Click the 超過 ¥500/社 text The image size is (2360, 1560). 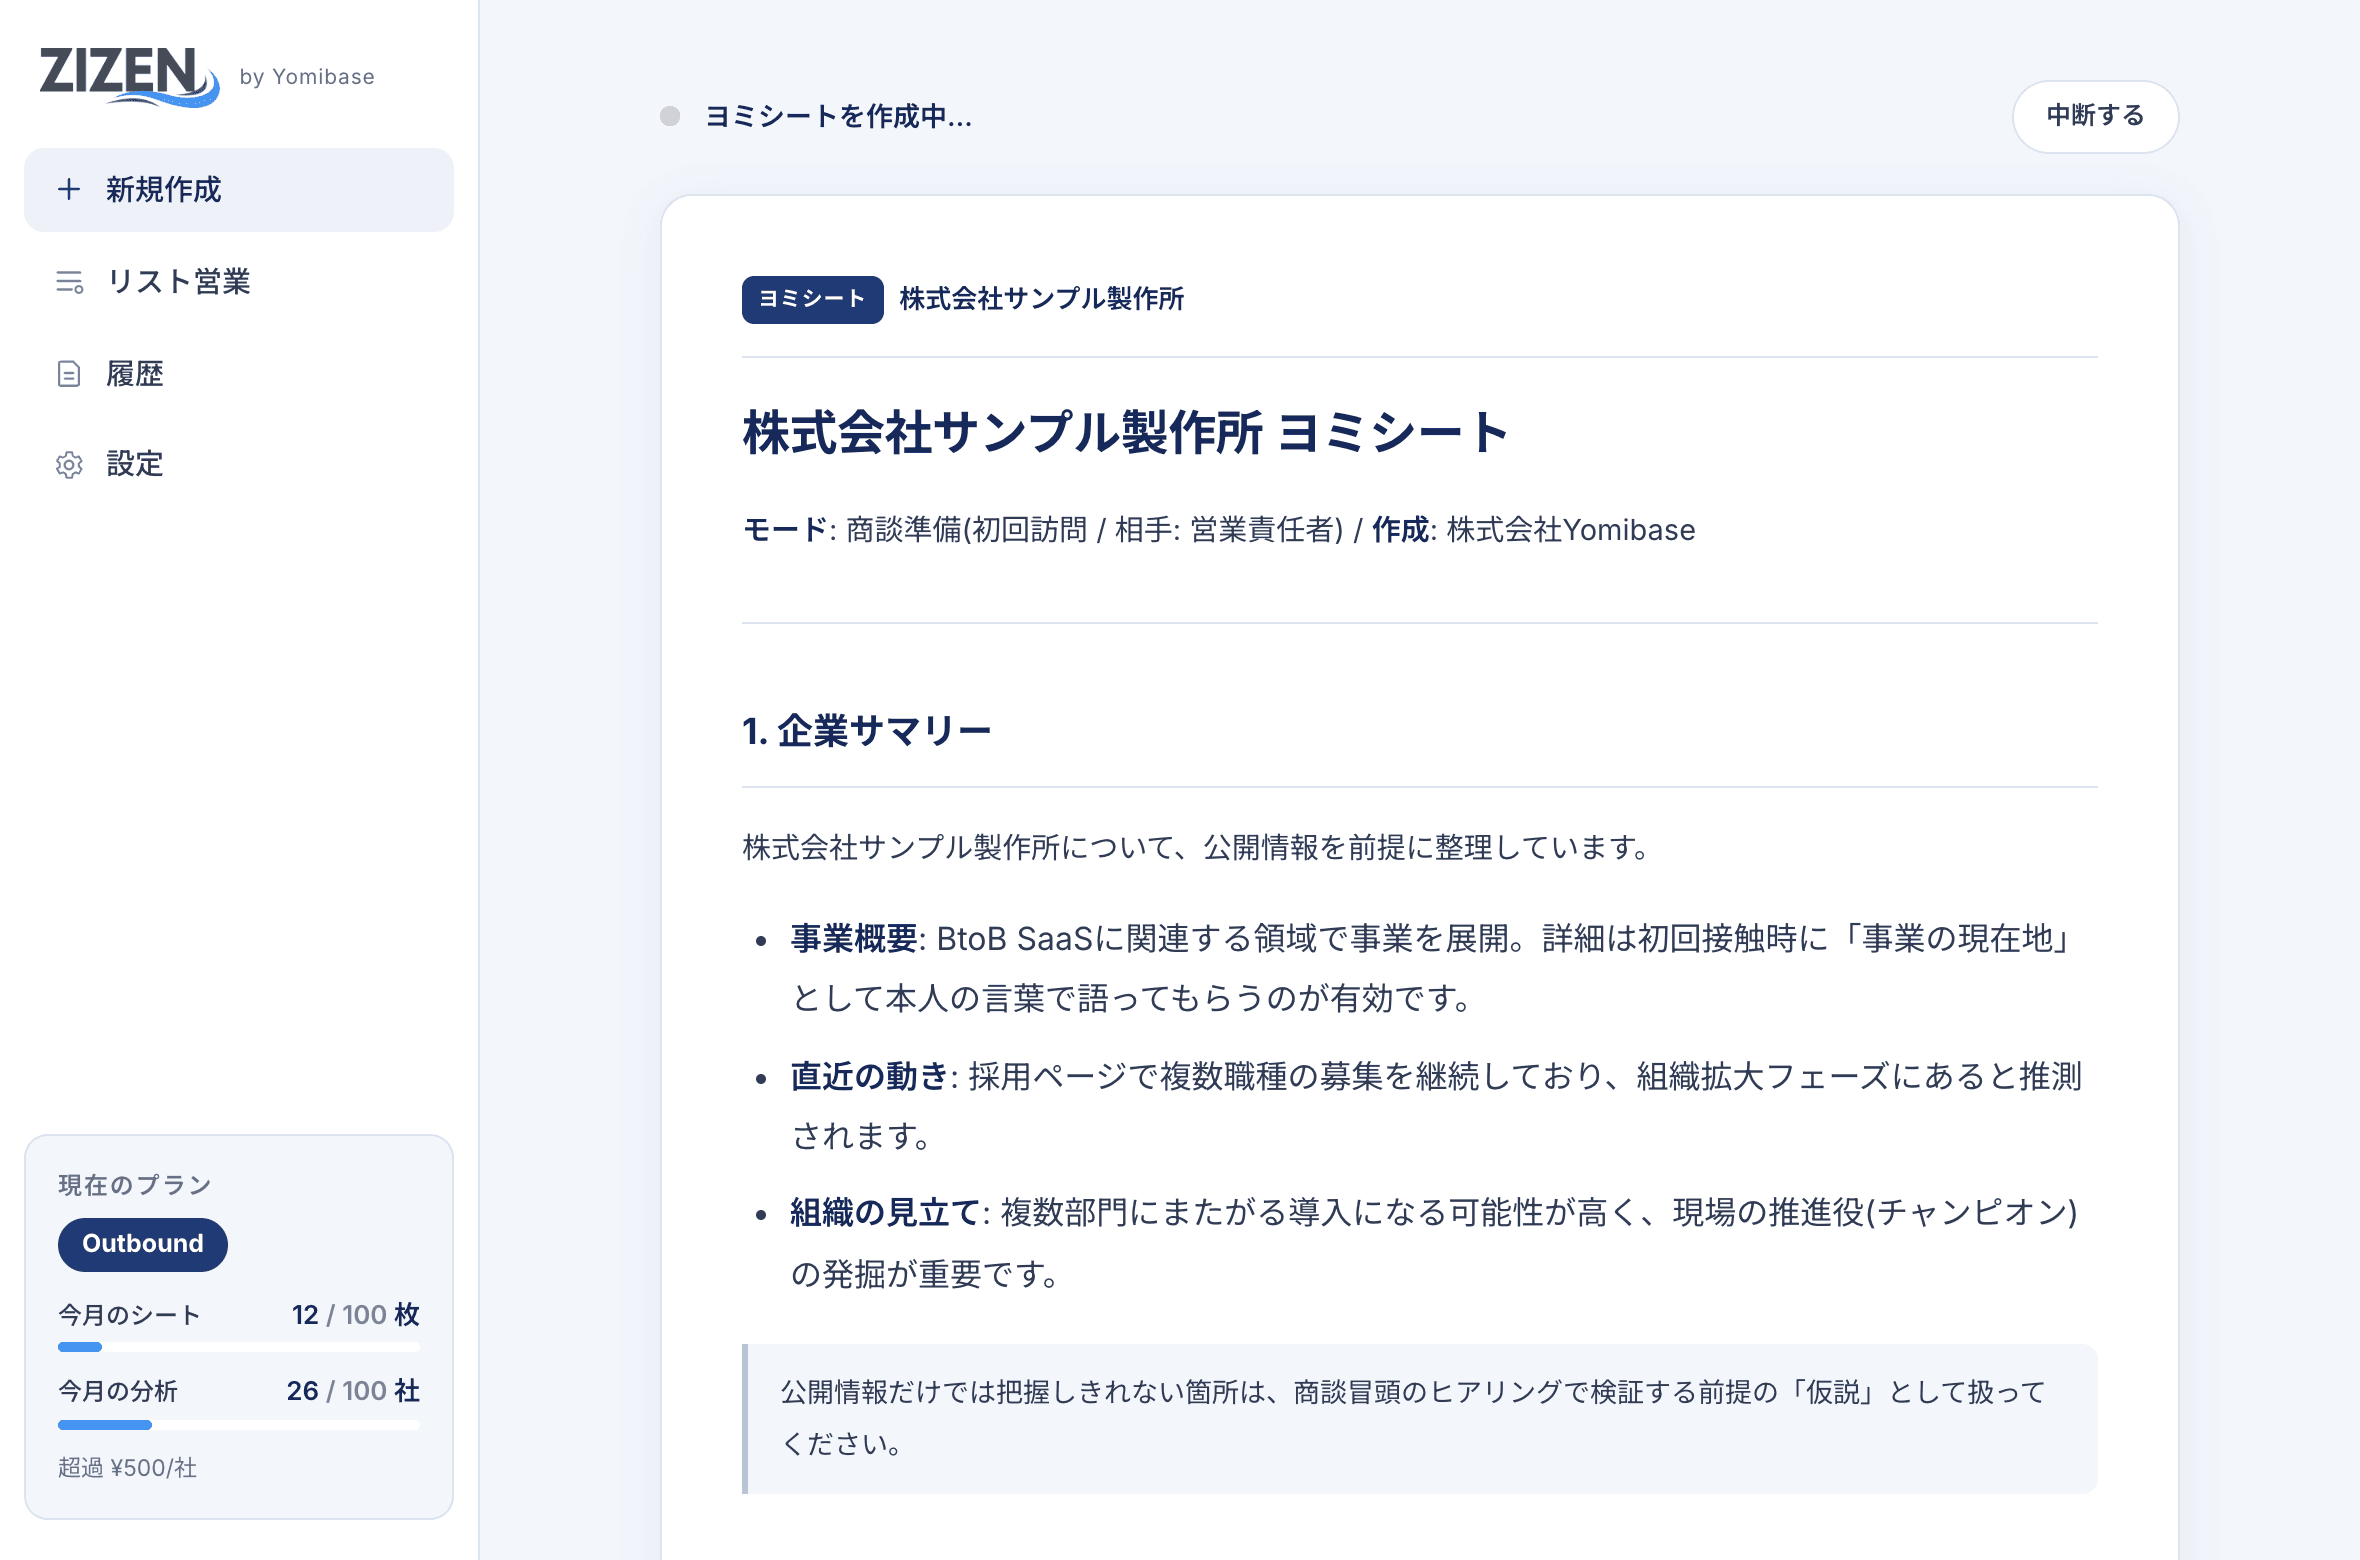point(127,1468)
